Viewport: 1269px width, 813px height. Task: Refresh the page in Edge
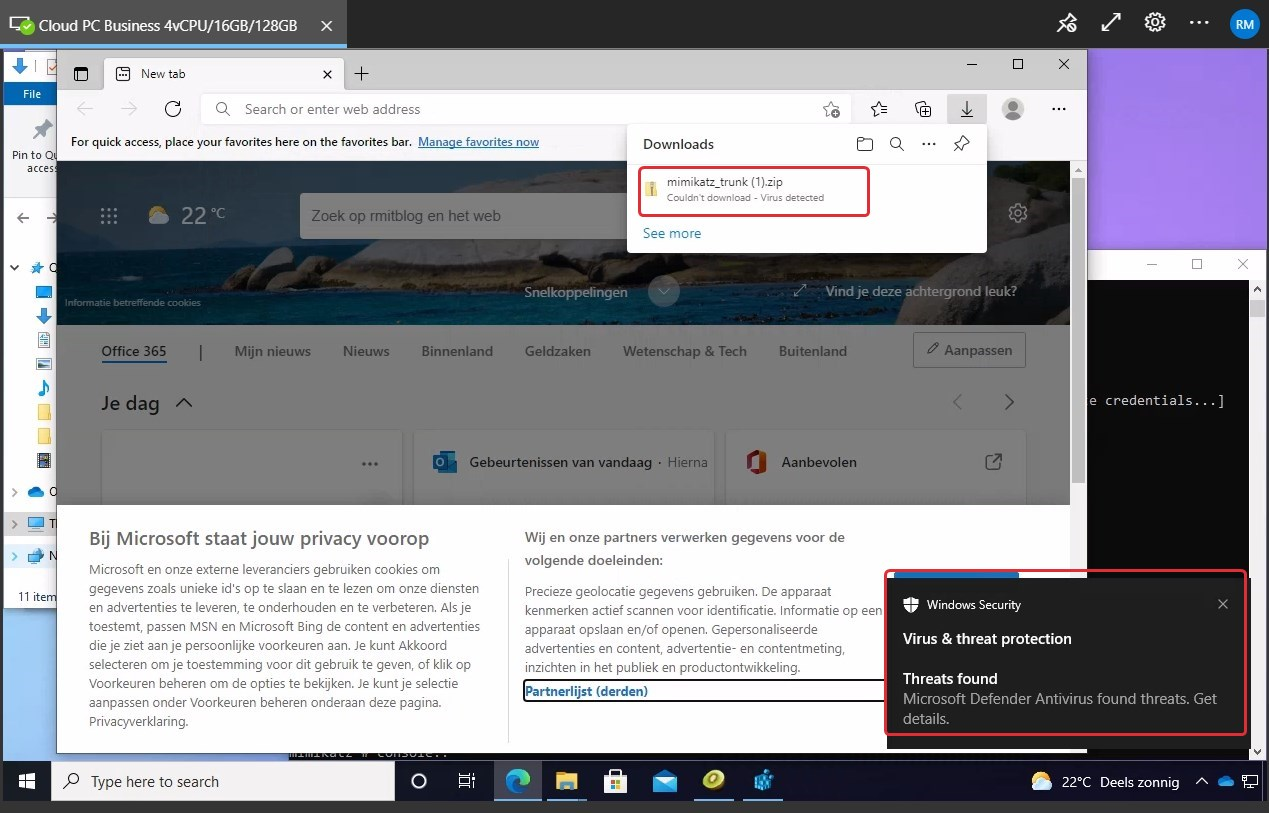(x=173, y=109)
